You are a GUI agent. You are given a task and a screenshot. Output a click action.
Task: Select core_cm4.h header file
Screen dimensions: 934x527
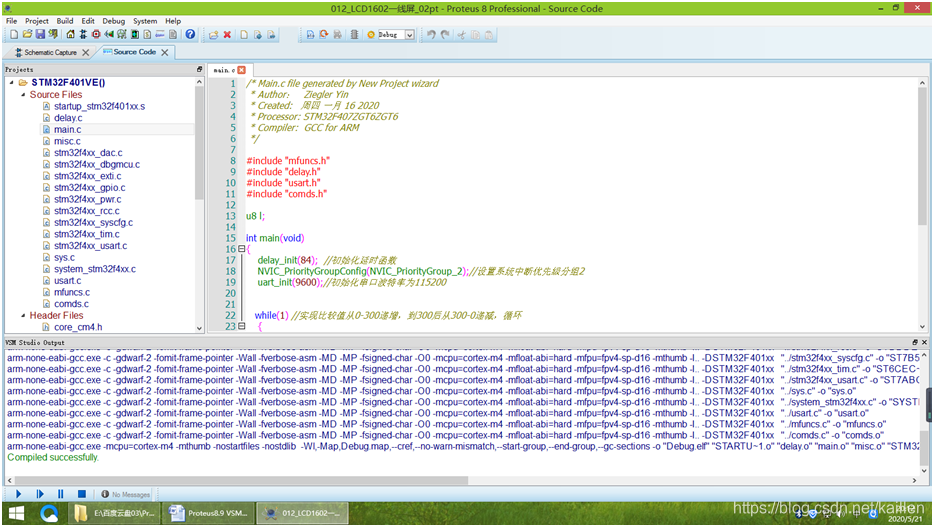tap(77, 327)
